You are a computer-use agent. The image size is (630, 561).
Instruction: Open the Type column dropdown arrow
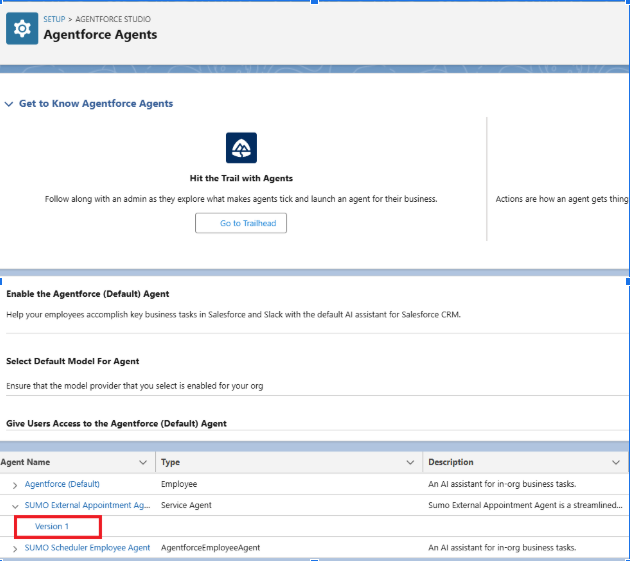(410, 463)
